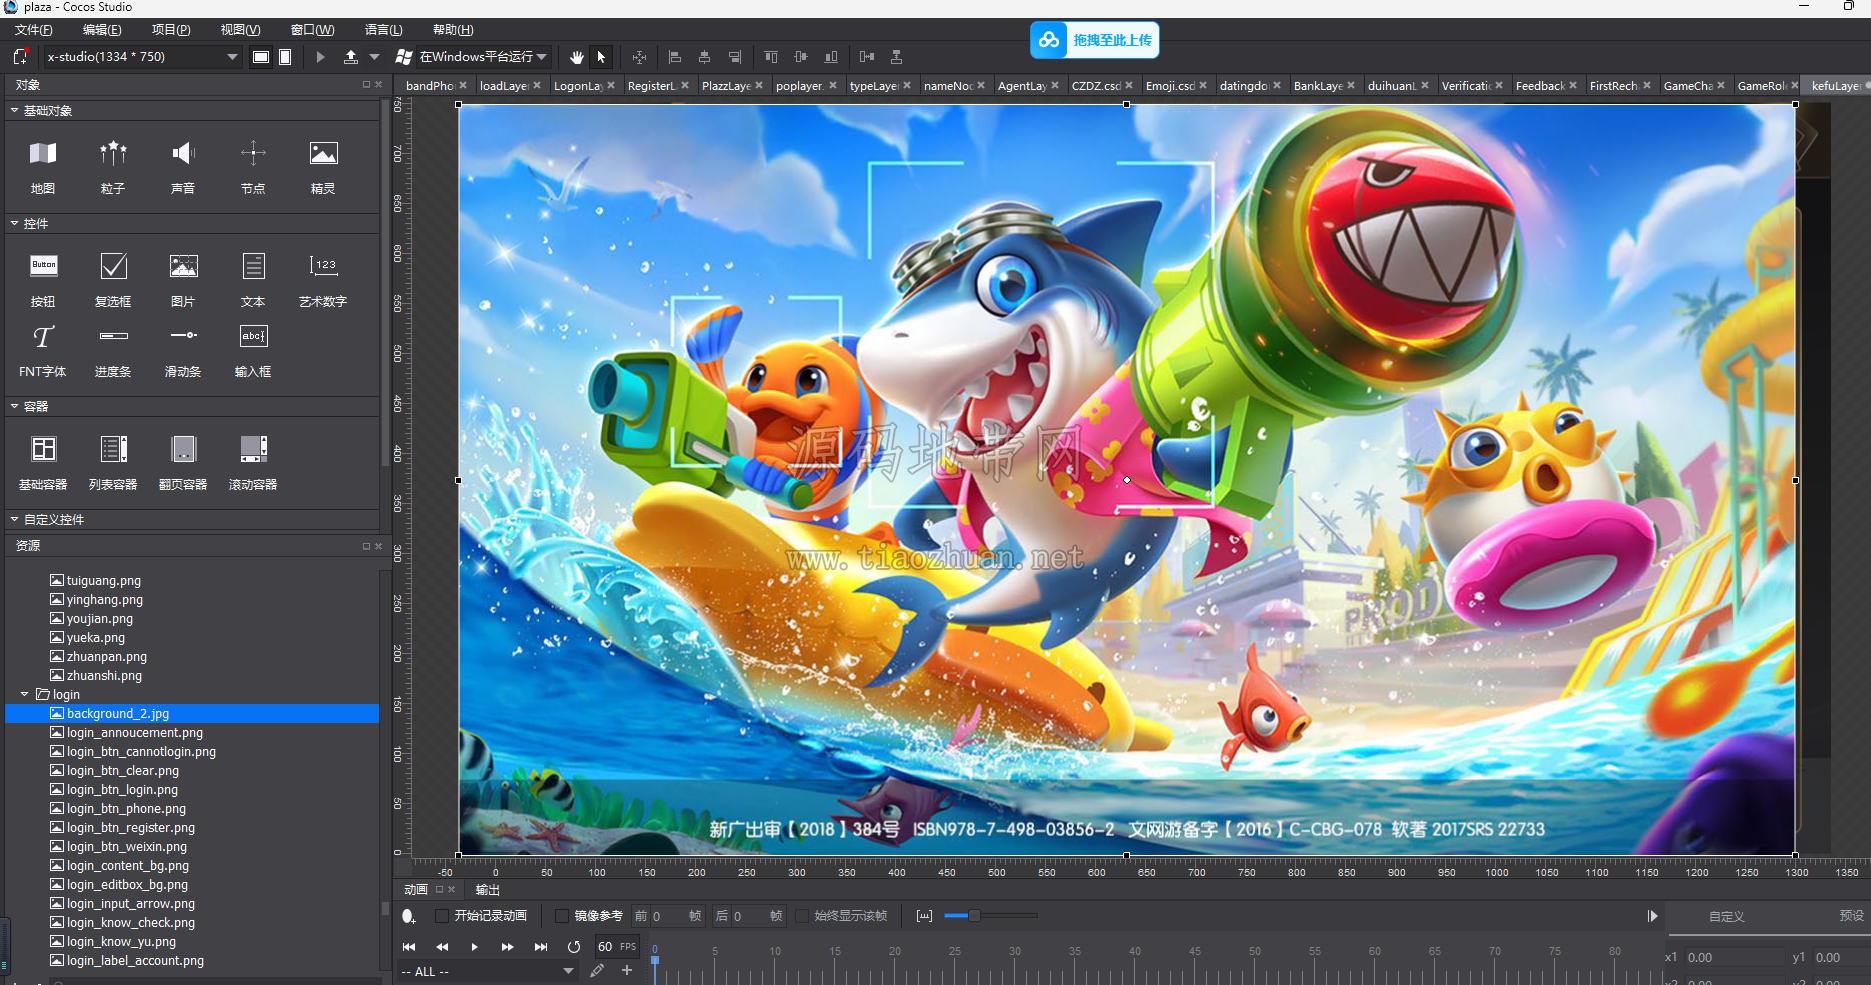Collapse the 基础对象 section

15,111
